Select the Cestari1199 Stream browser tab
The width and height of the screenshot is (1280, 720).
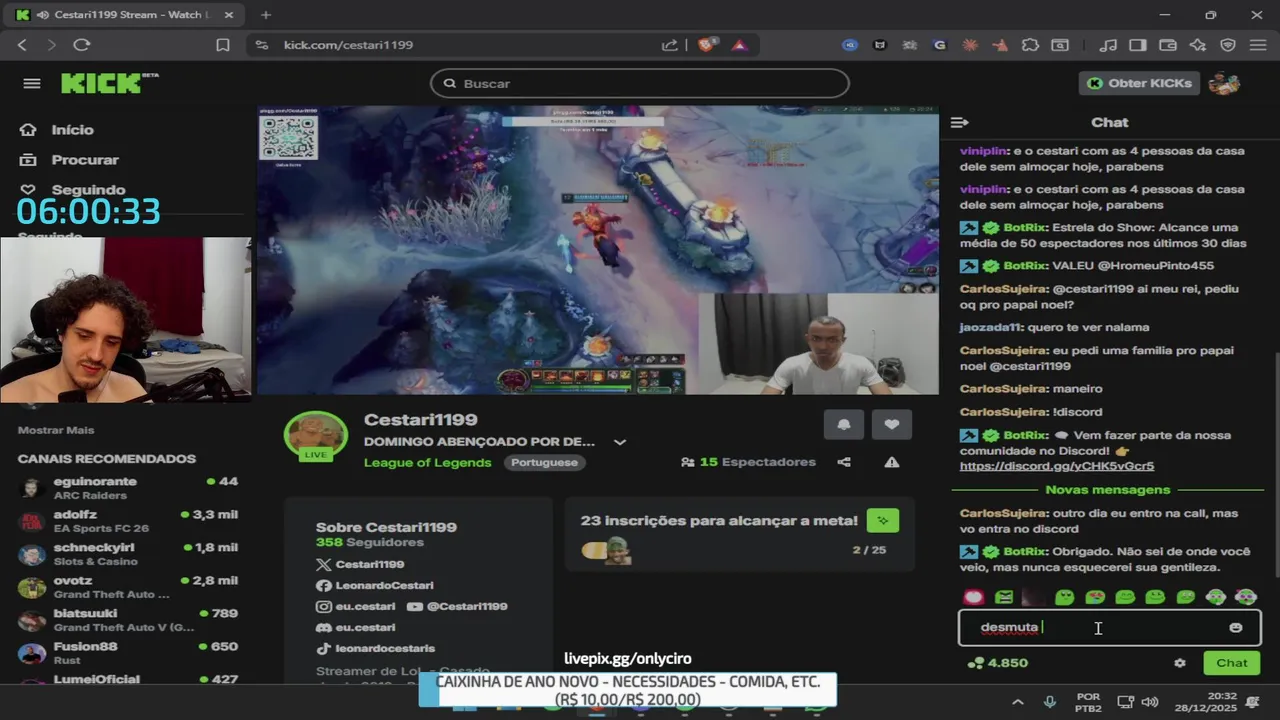122,15
